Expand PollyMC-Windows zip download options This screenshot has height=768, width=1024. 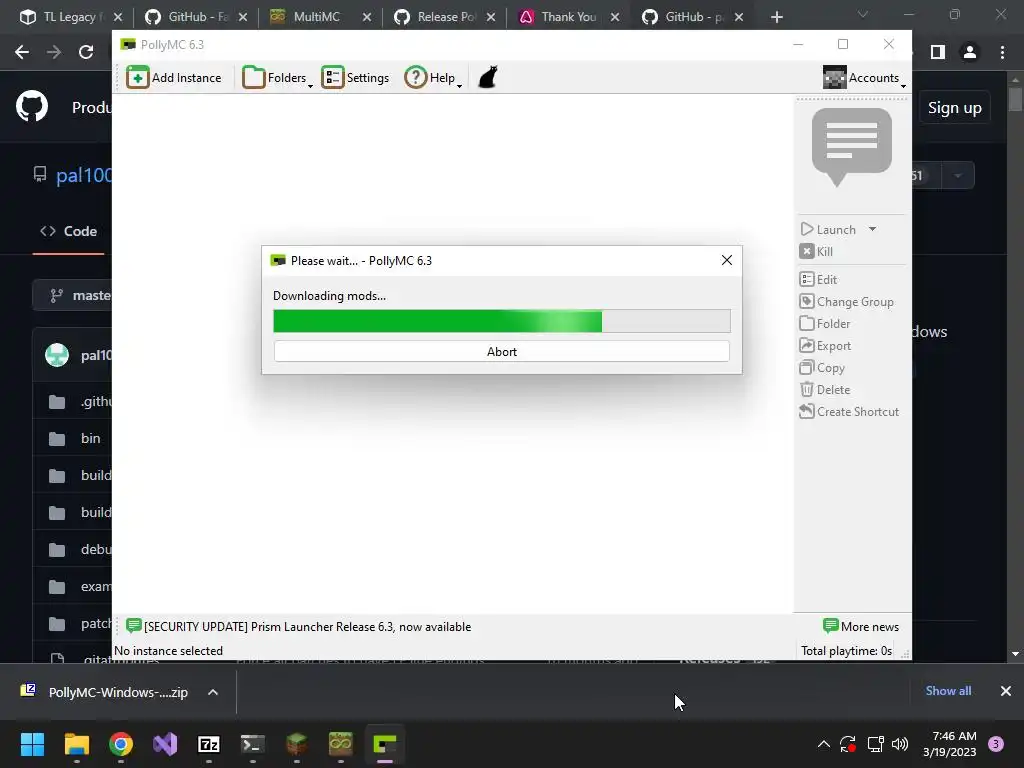[x=213, y=692]
